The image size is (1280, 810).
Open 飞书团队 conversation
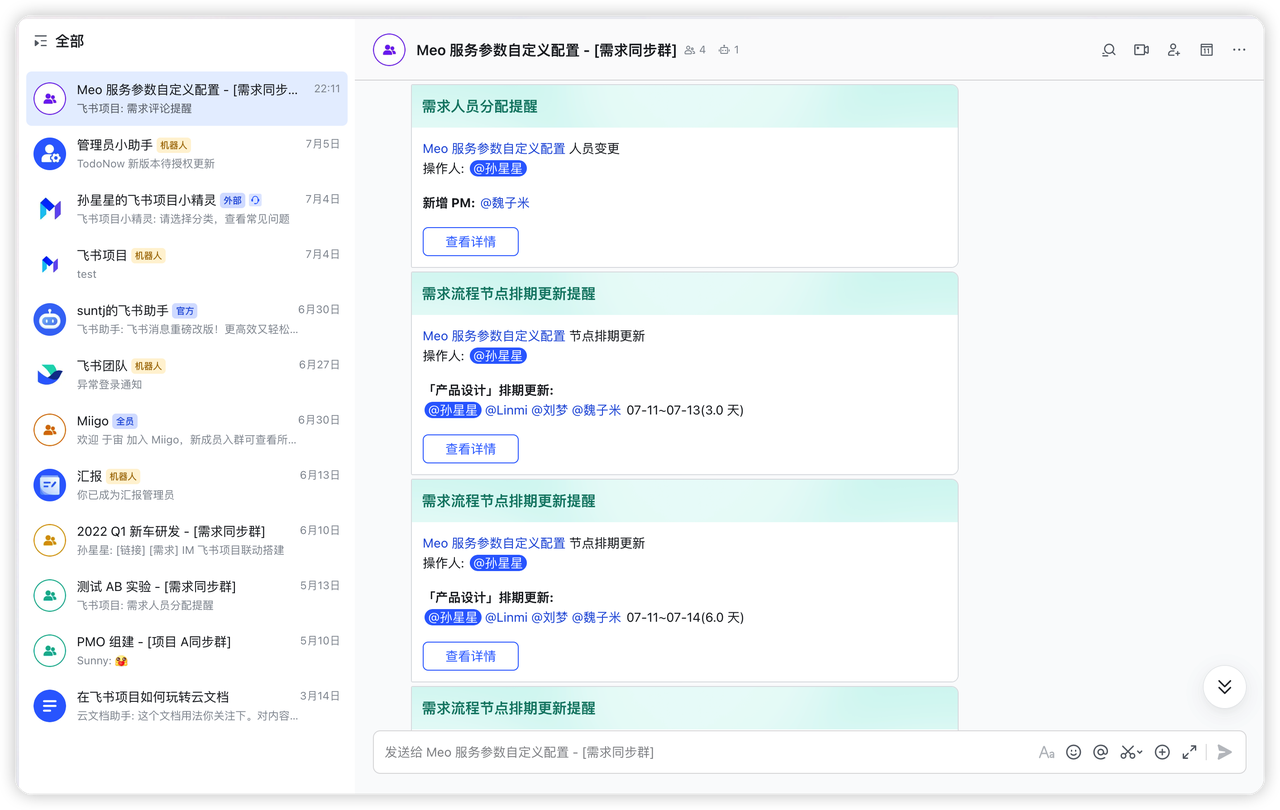(187, 374)
